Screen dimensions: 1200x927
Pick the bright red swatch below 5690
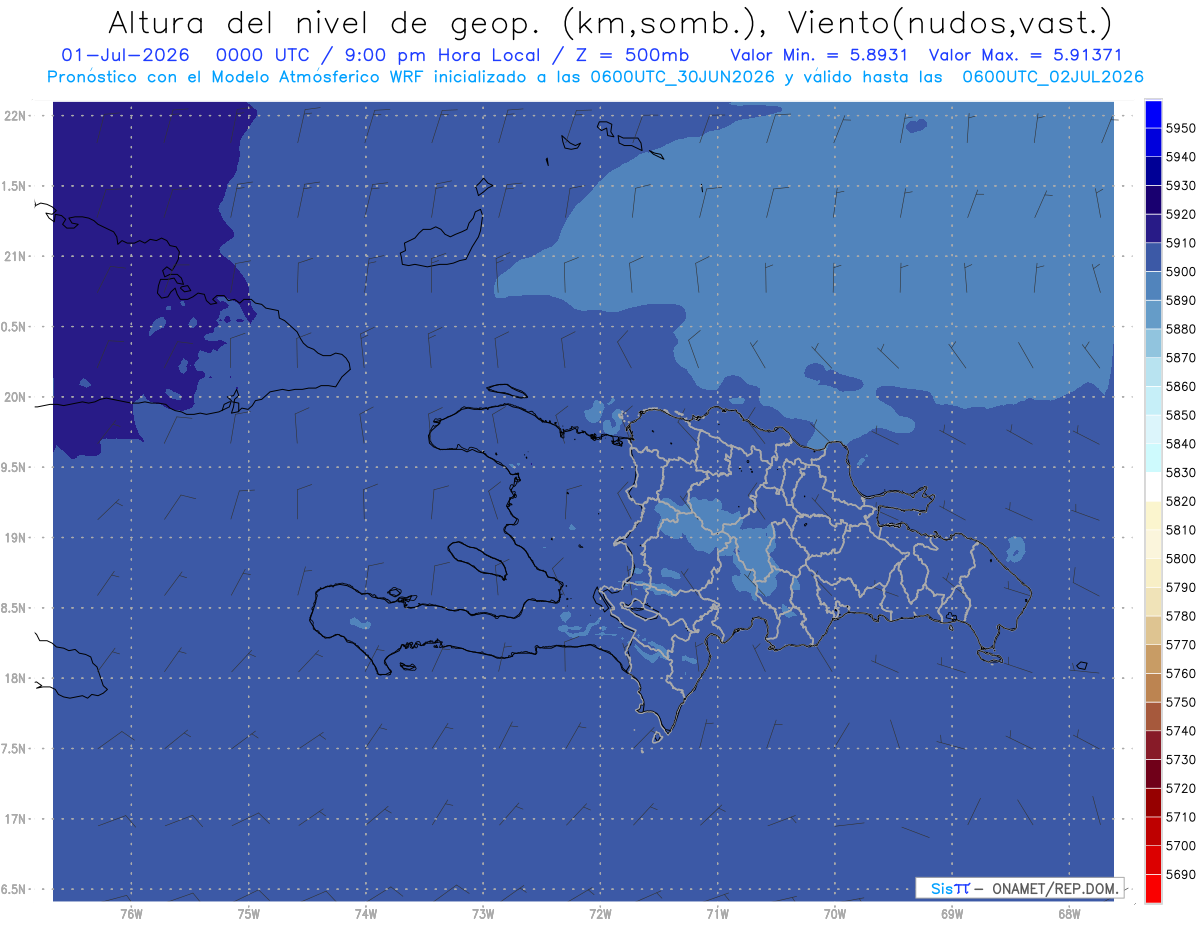pos(1153,889)
